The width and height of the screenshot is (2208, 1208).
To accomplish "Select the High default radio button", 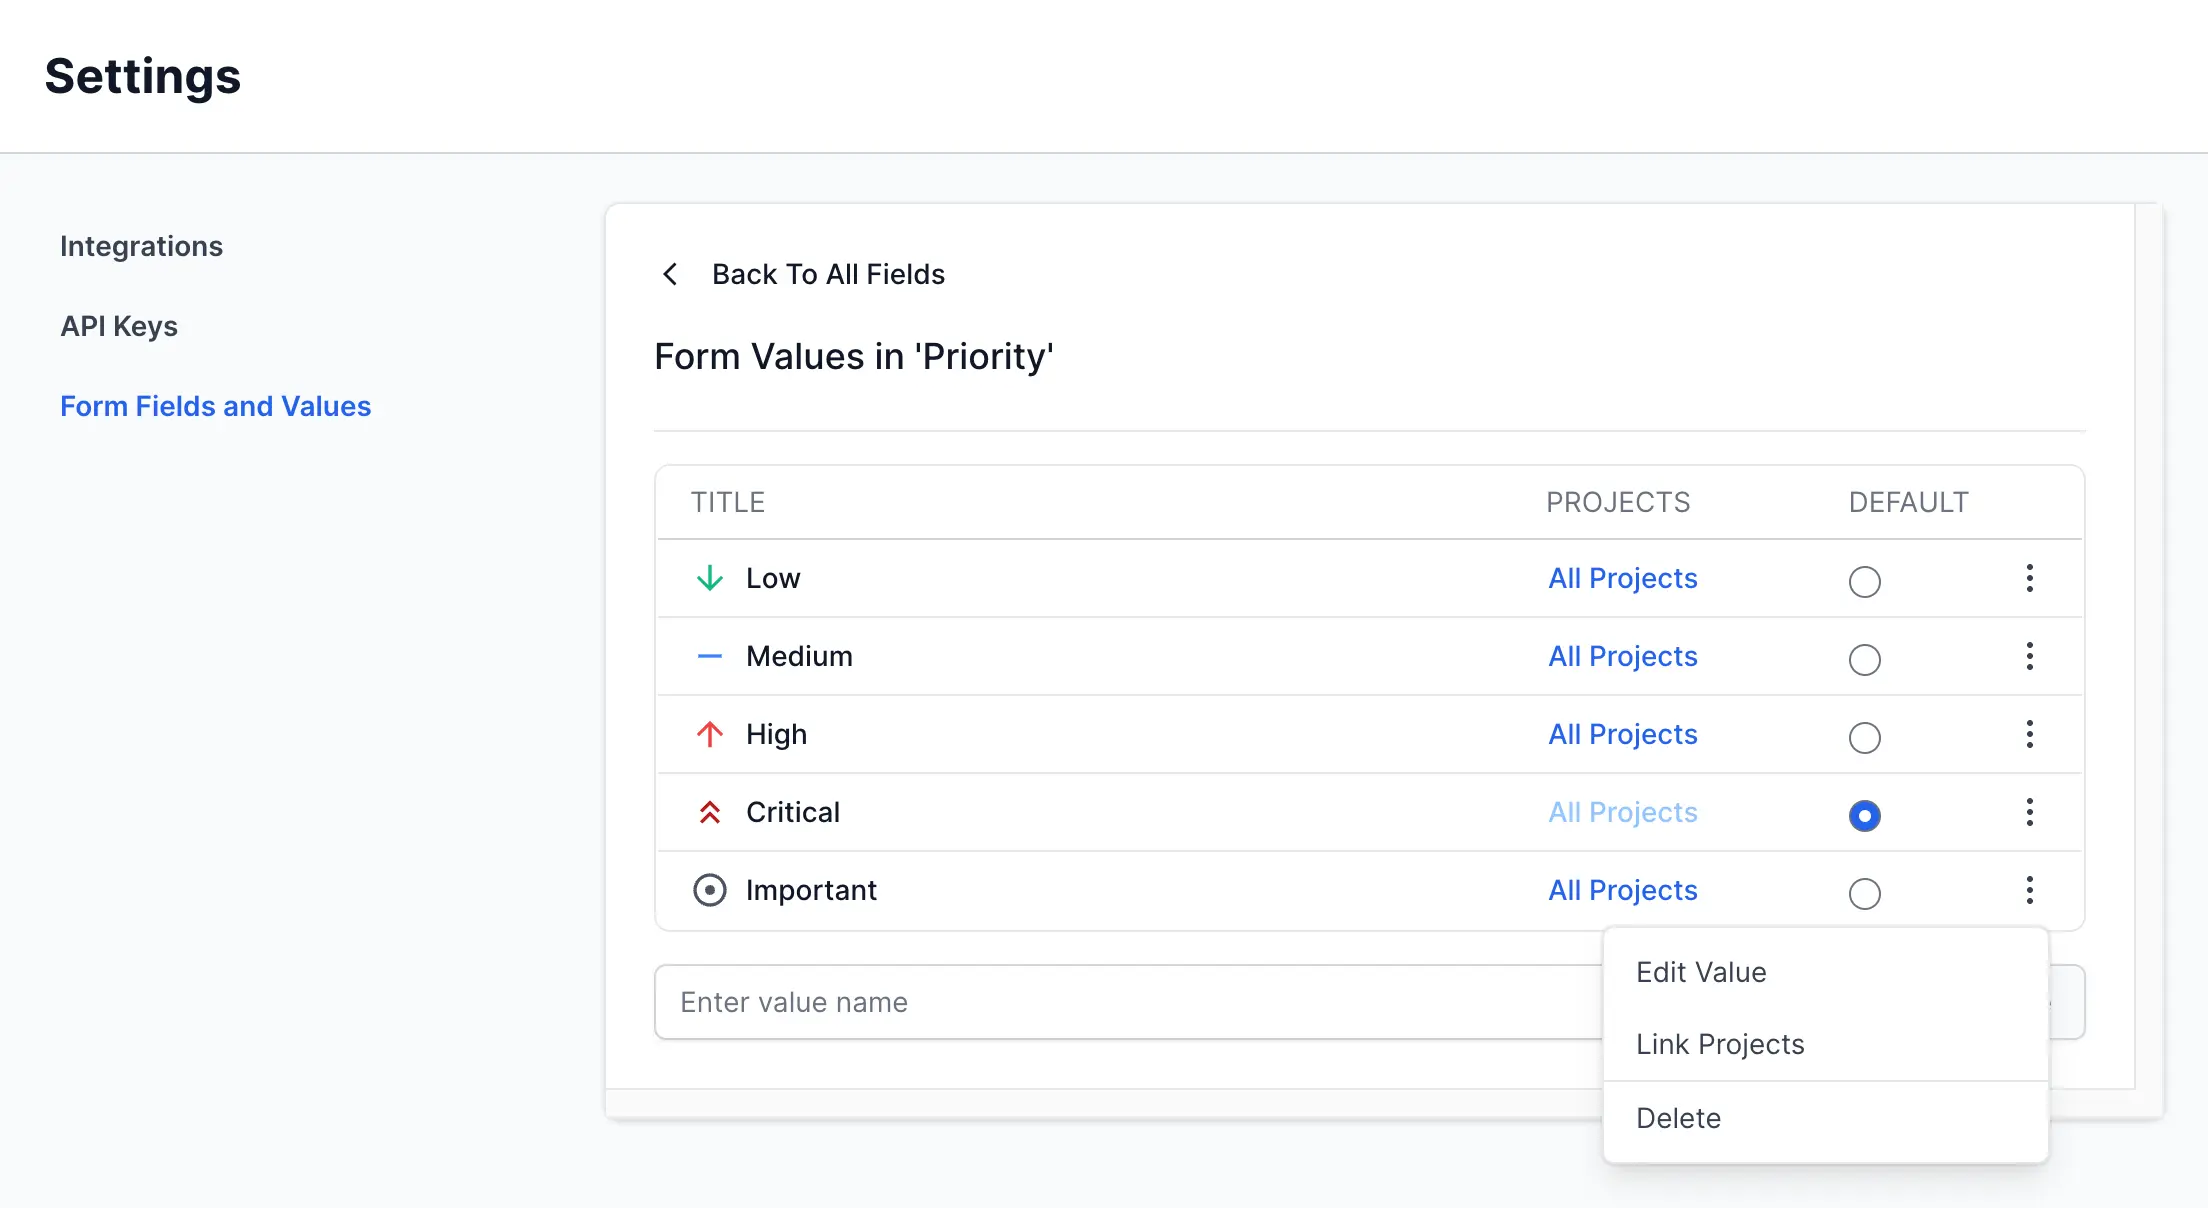I will (1864, 738).
